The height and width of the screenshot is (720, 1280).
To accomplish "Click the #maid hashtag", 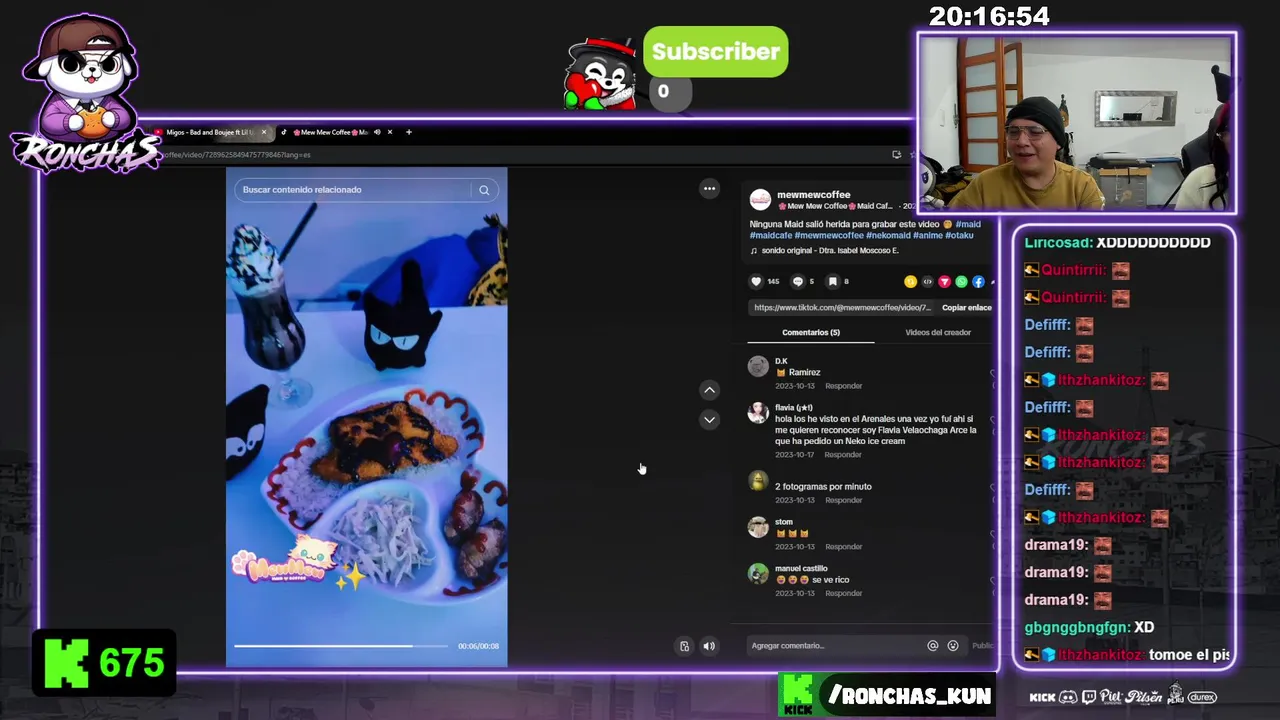I will click(968, 224).
